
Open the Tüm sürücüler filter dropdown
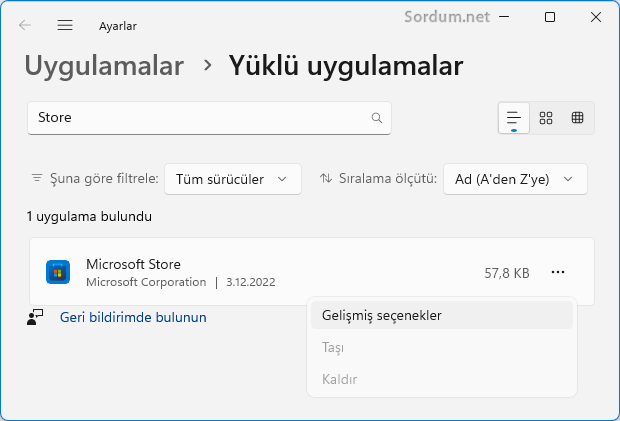pos(233,179)
